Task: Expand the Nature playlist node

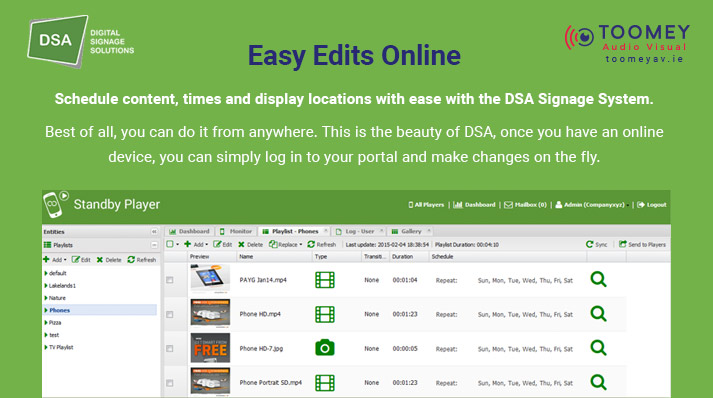Action: point(46,298)
